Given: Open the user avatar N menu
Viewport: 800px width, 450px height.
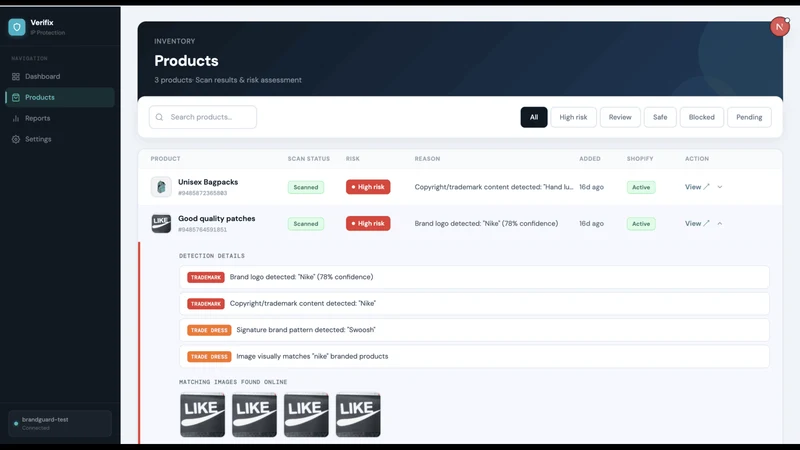Looking at the screenshot, I should [x=780, y=27].
